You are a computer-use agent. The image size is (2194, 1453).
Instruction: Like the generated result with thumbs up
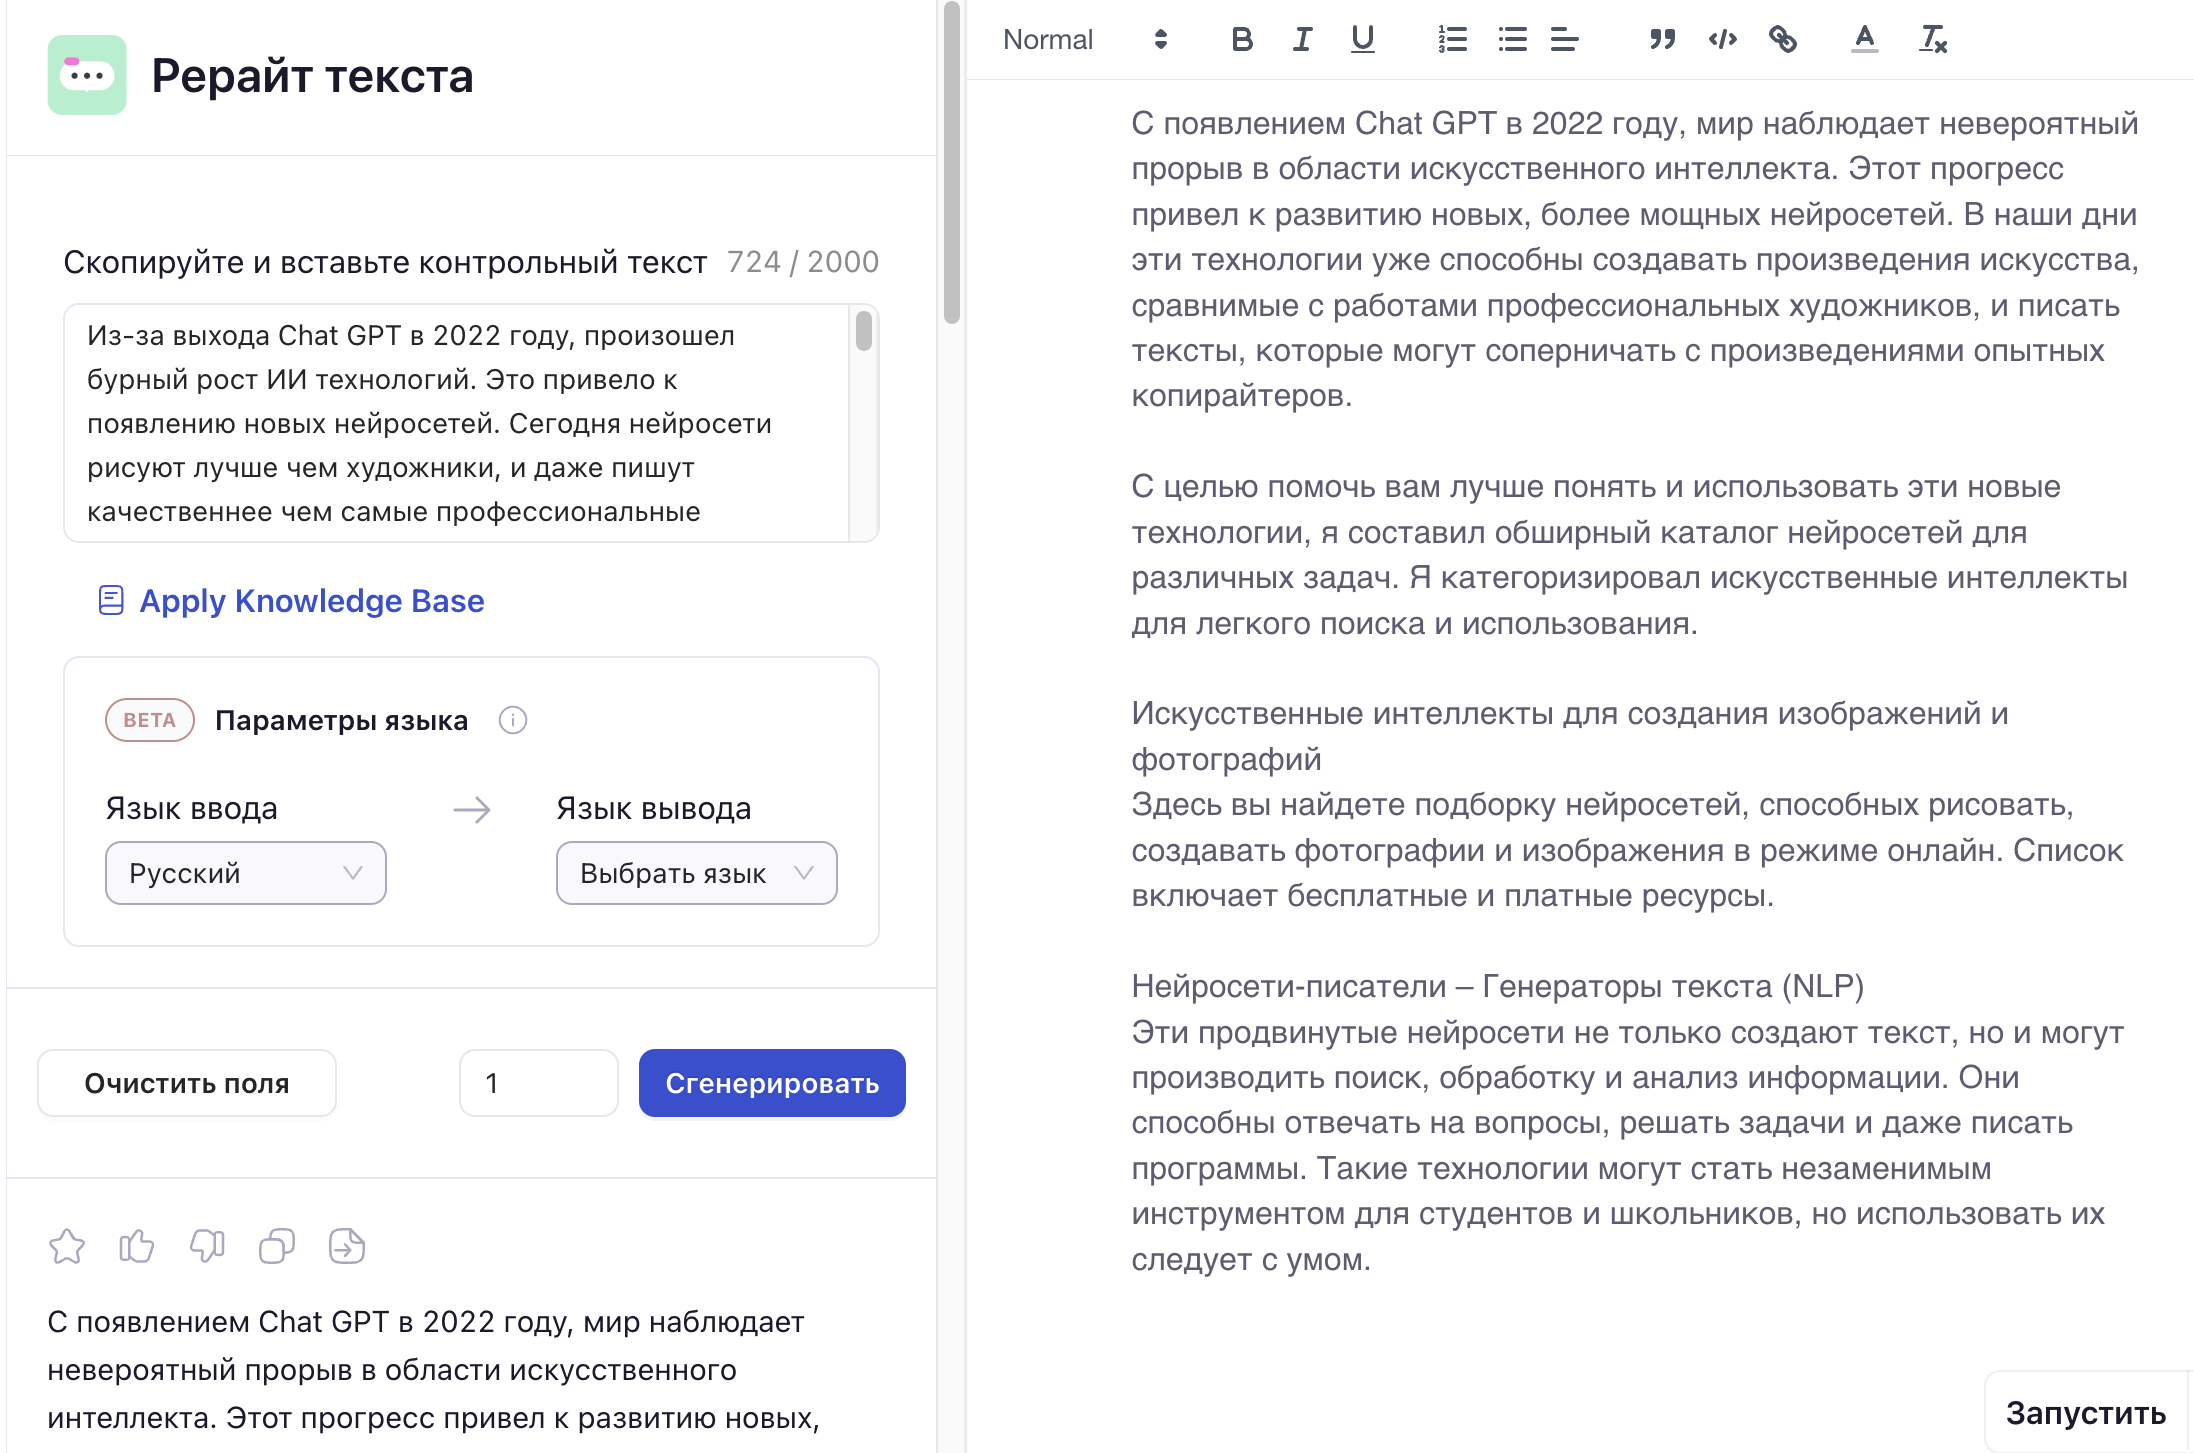137,1246
